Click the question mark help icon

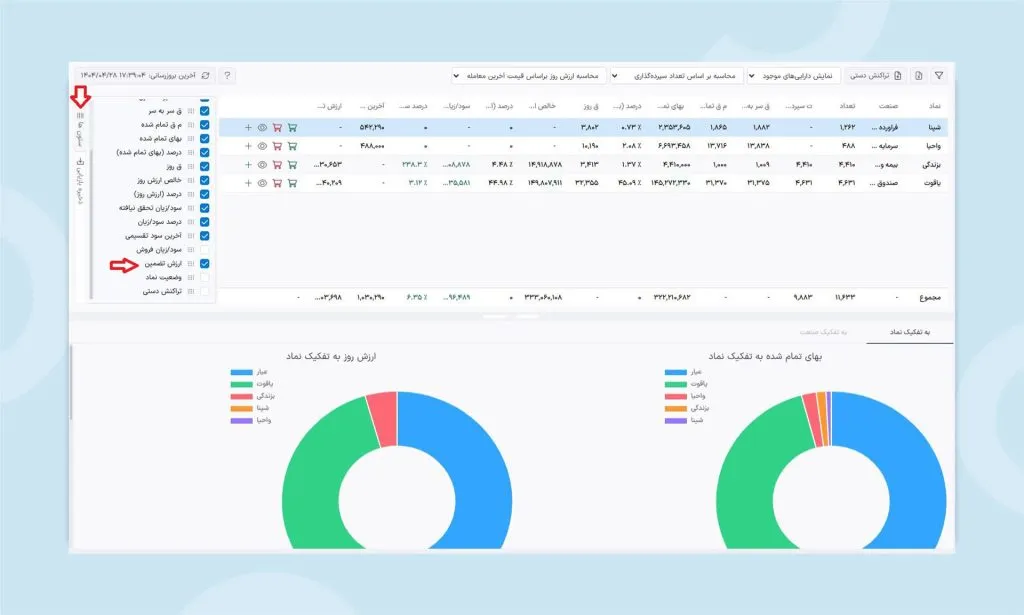tap(227, 76)
